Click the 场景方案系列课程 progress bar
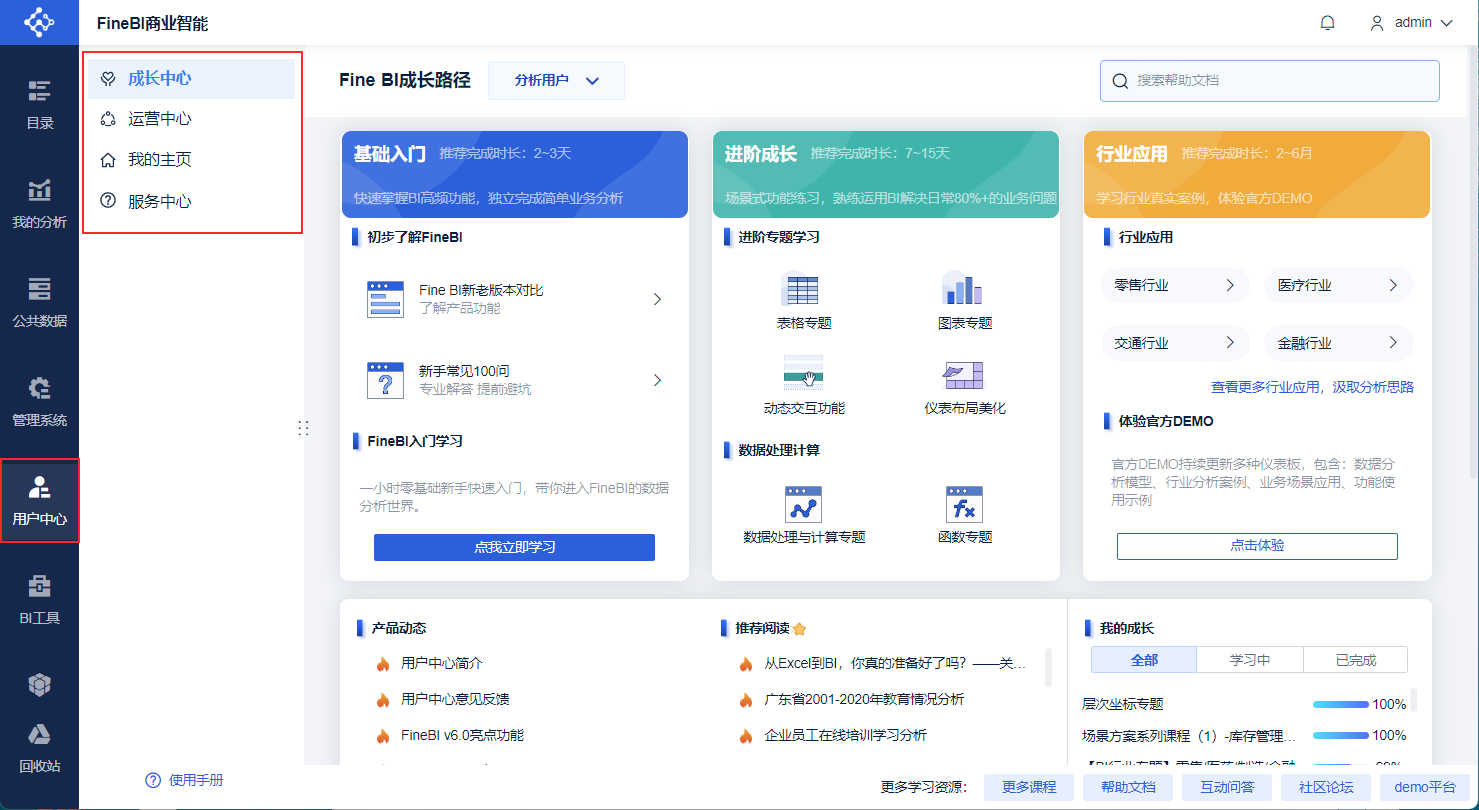The height and width of the screenshot is (810, 1479). [x=1341, y=735]
